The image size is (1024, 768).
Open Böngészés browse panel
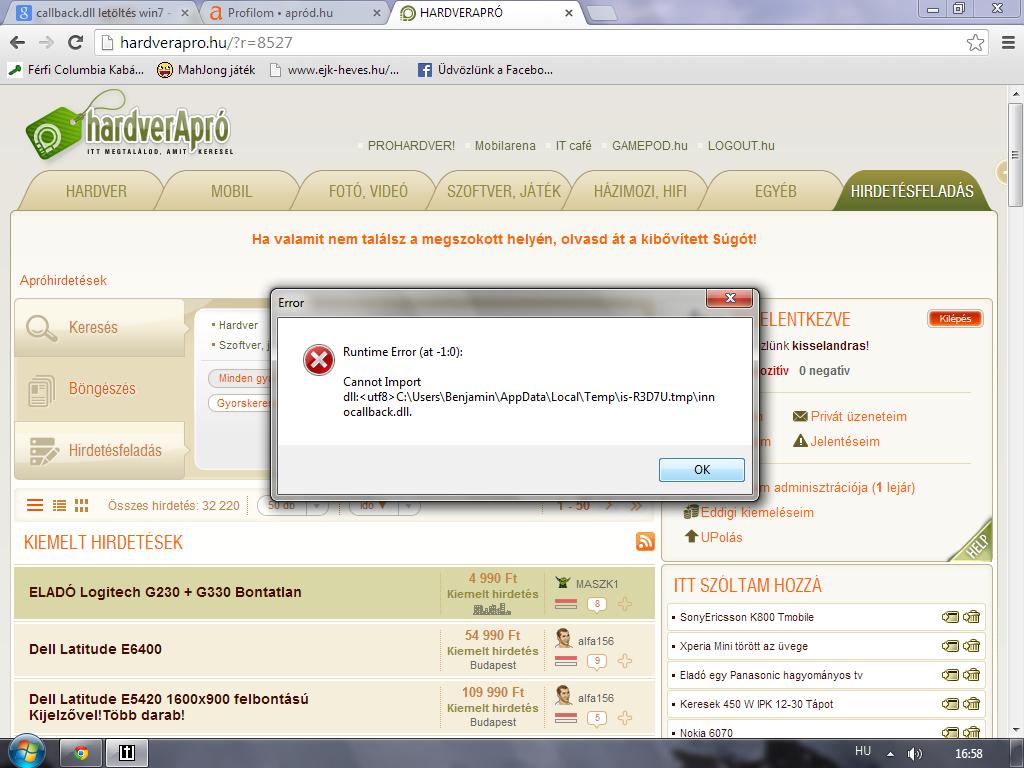100,389
